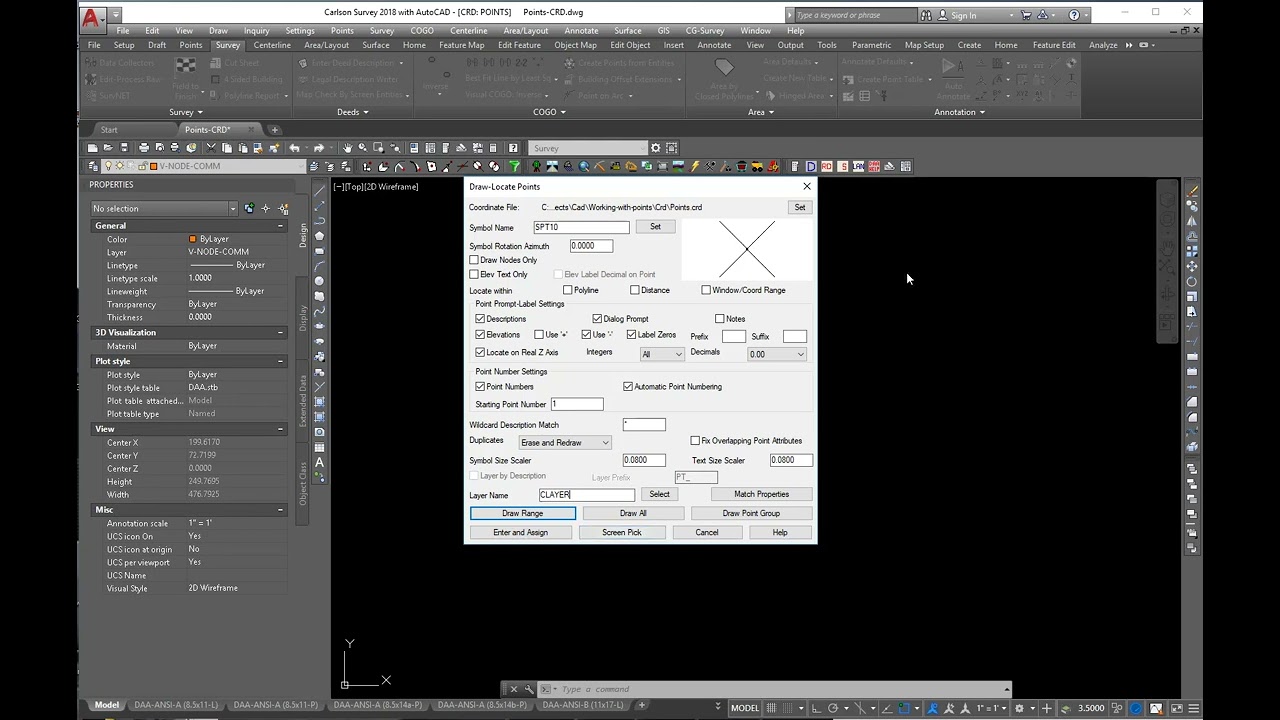This screenshot has width=1280, height=720.
Task: Open the COGO menu in the menu bar
Action: pos(422,31)
